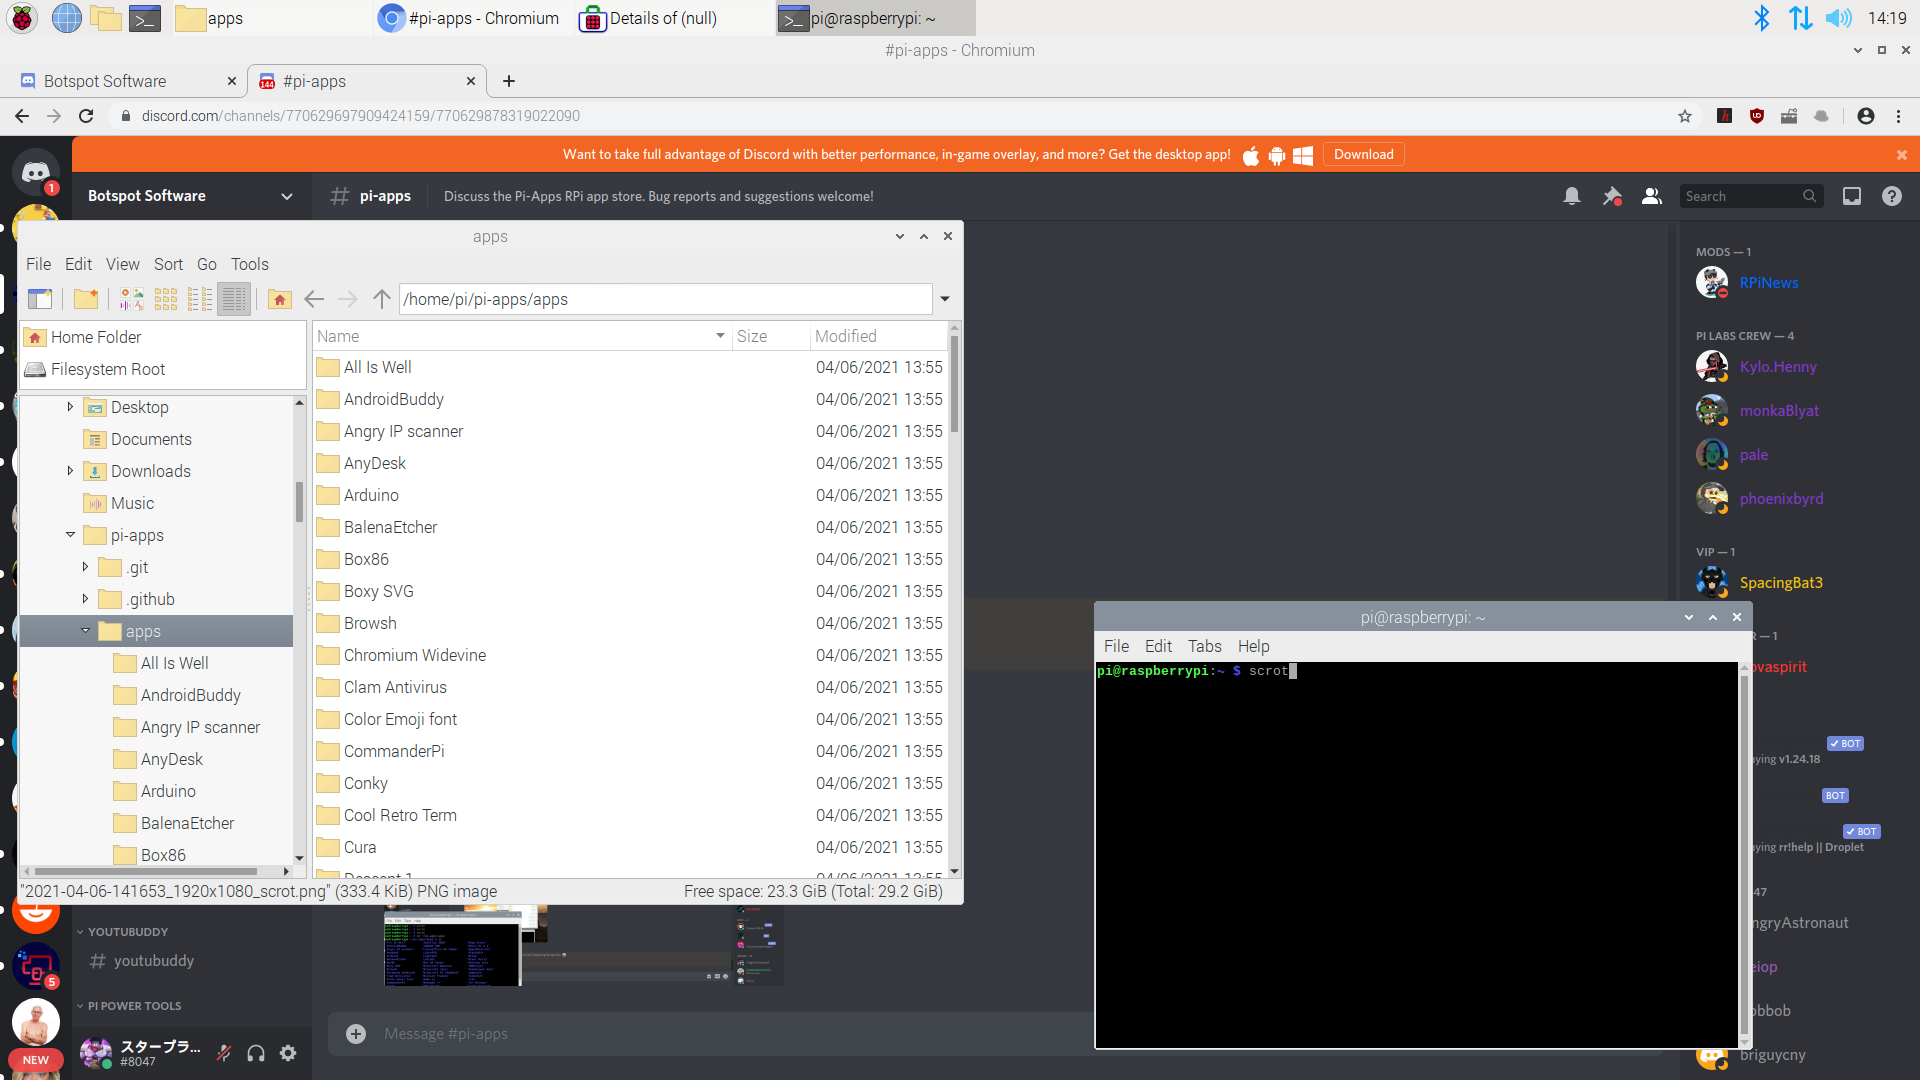1920x1080 pixels.
Task: Select the BalenaEtcher folder in file list
Action: 390,527
